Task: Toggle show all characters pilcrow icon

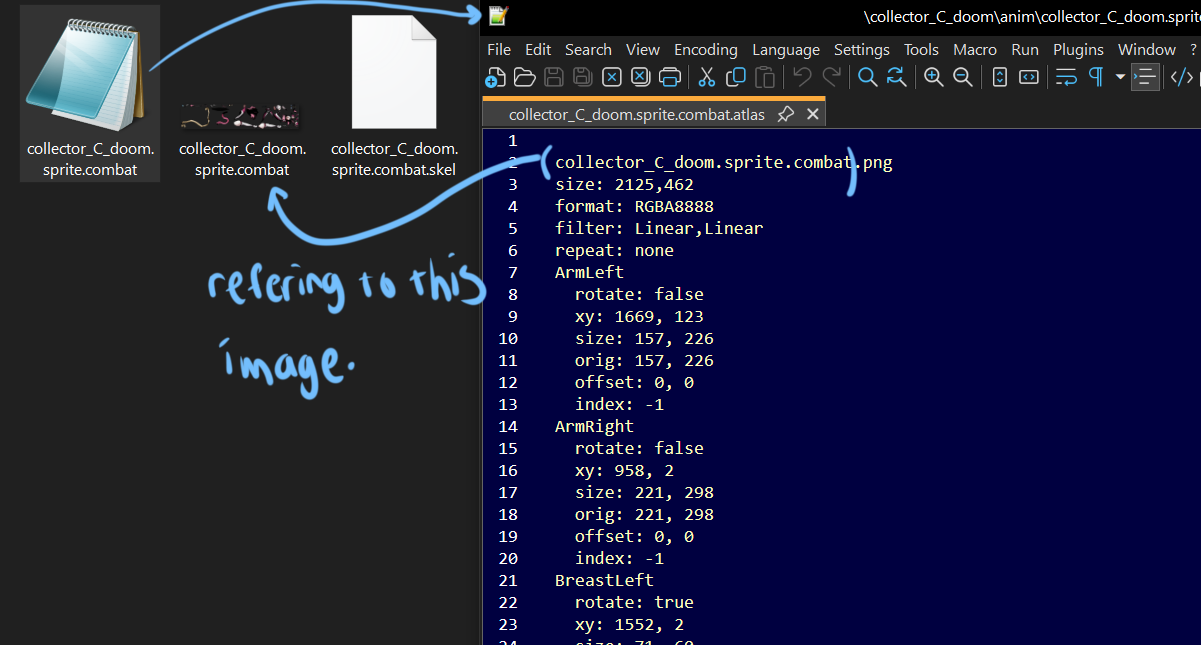Action: 1095,77
